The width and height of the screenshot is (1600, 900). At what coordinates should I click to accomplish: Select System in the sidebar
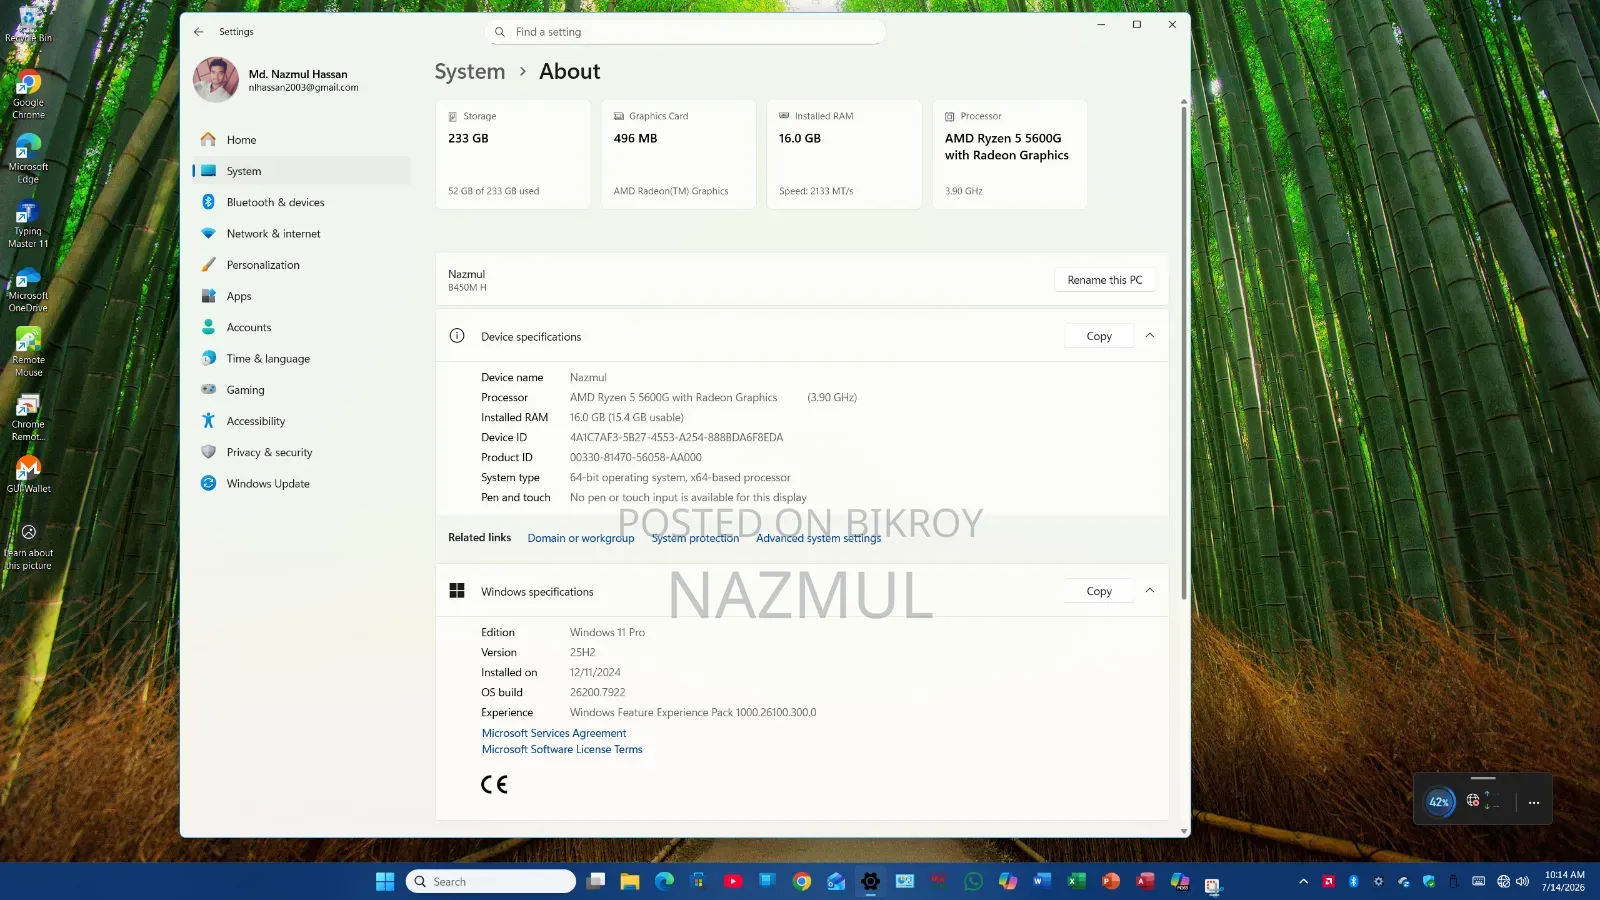click(x=301, y=171)
